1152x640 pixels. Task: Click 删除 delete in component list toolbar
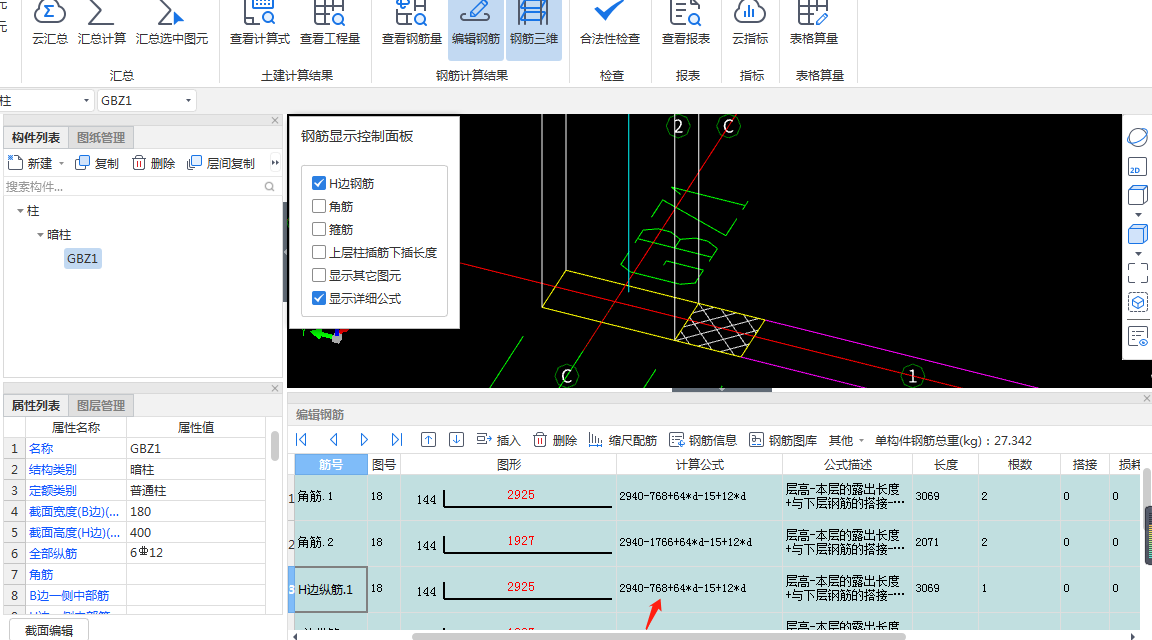[x=154, y=162]
